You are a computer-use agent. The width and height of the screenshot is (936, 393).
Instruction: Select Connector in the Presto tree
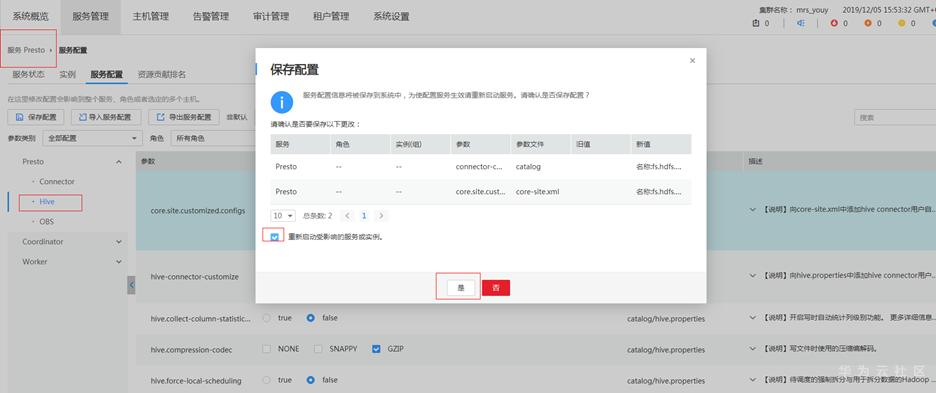[57, 182]
